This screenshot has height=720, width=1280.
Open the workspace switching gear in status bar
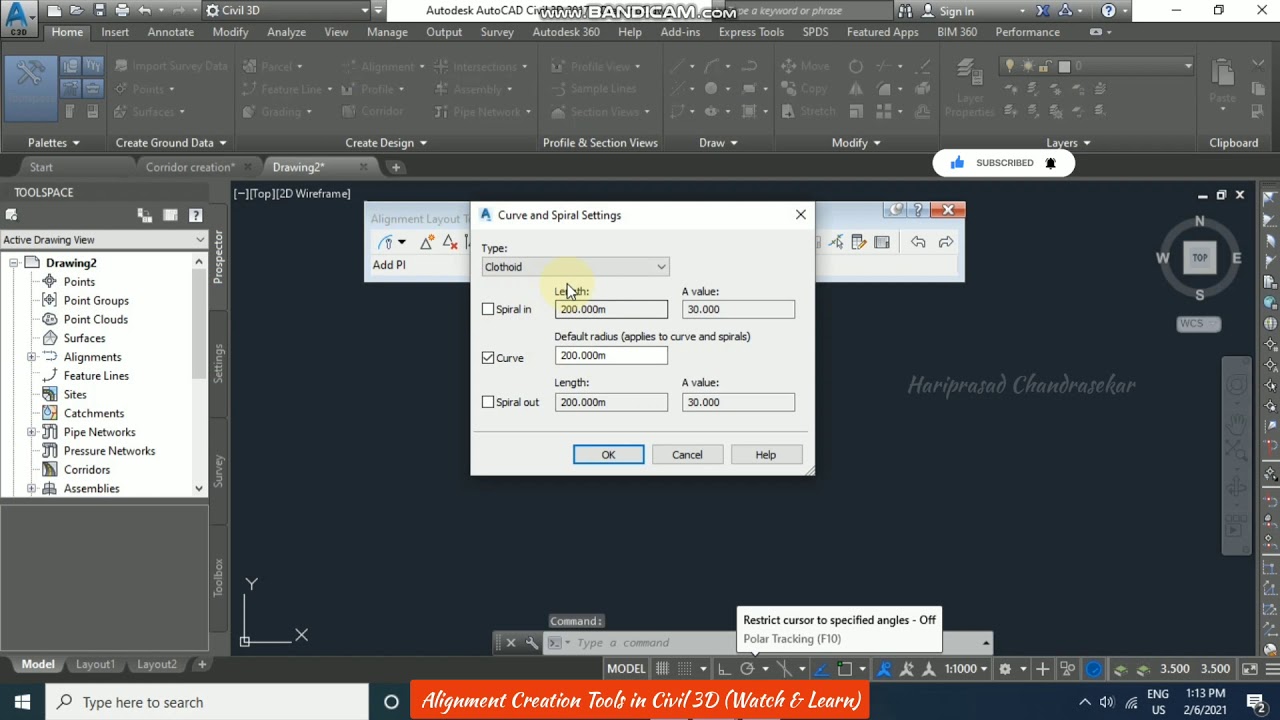click(x=1005, y=669)
